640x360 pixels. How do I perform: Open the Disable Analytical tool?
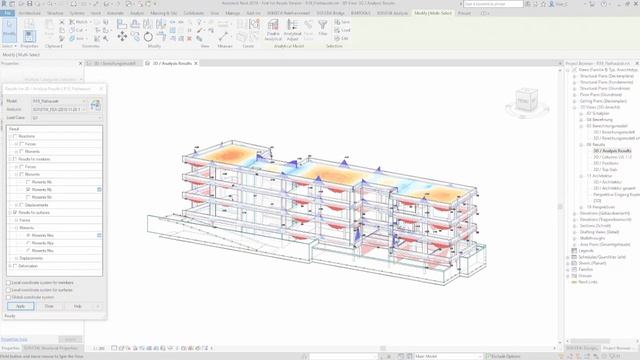[273, 29]
